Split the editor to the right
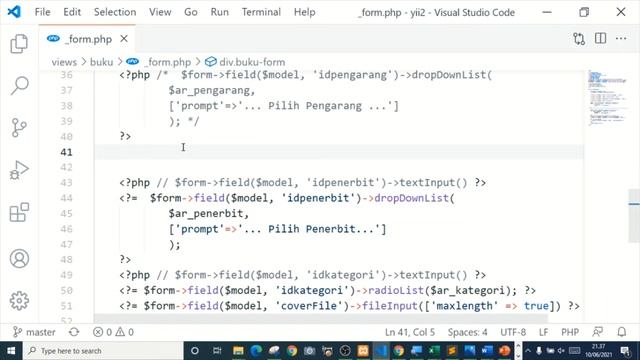Screen dimensions: 640x360 pyautogui.click(x=600, y=38)
